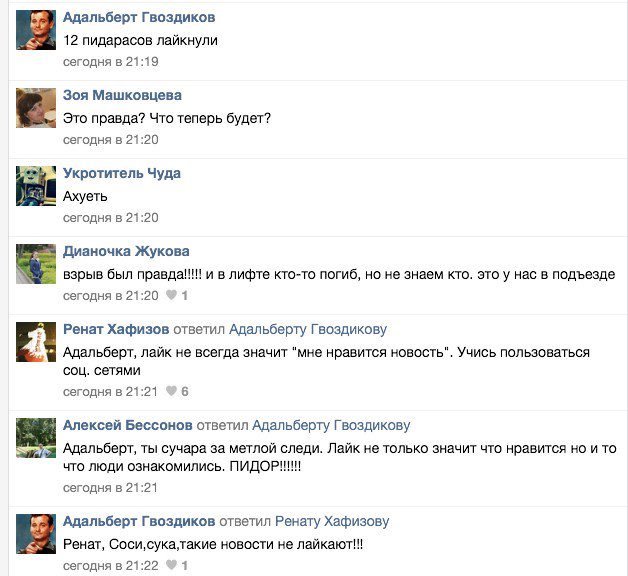Follow the 'Адальберту Гвоздикову' reply link in Ренат's comment
The height and width of the screenshot is (576, 628).
pyautogui.click(x=308, y=329)
